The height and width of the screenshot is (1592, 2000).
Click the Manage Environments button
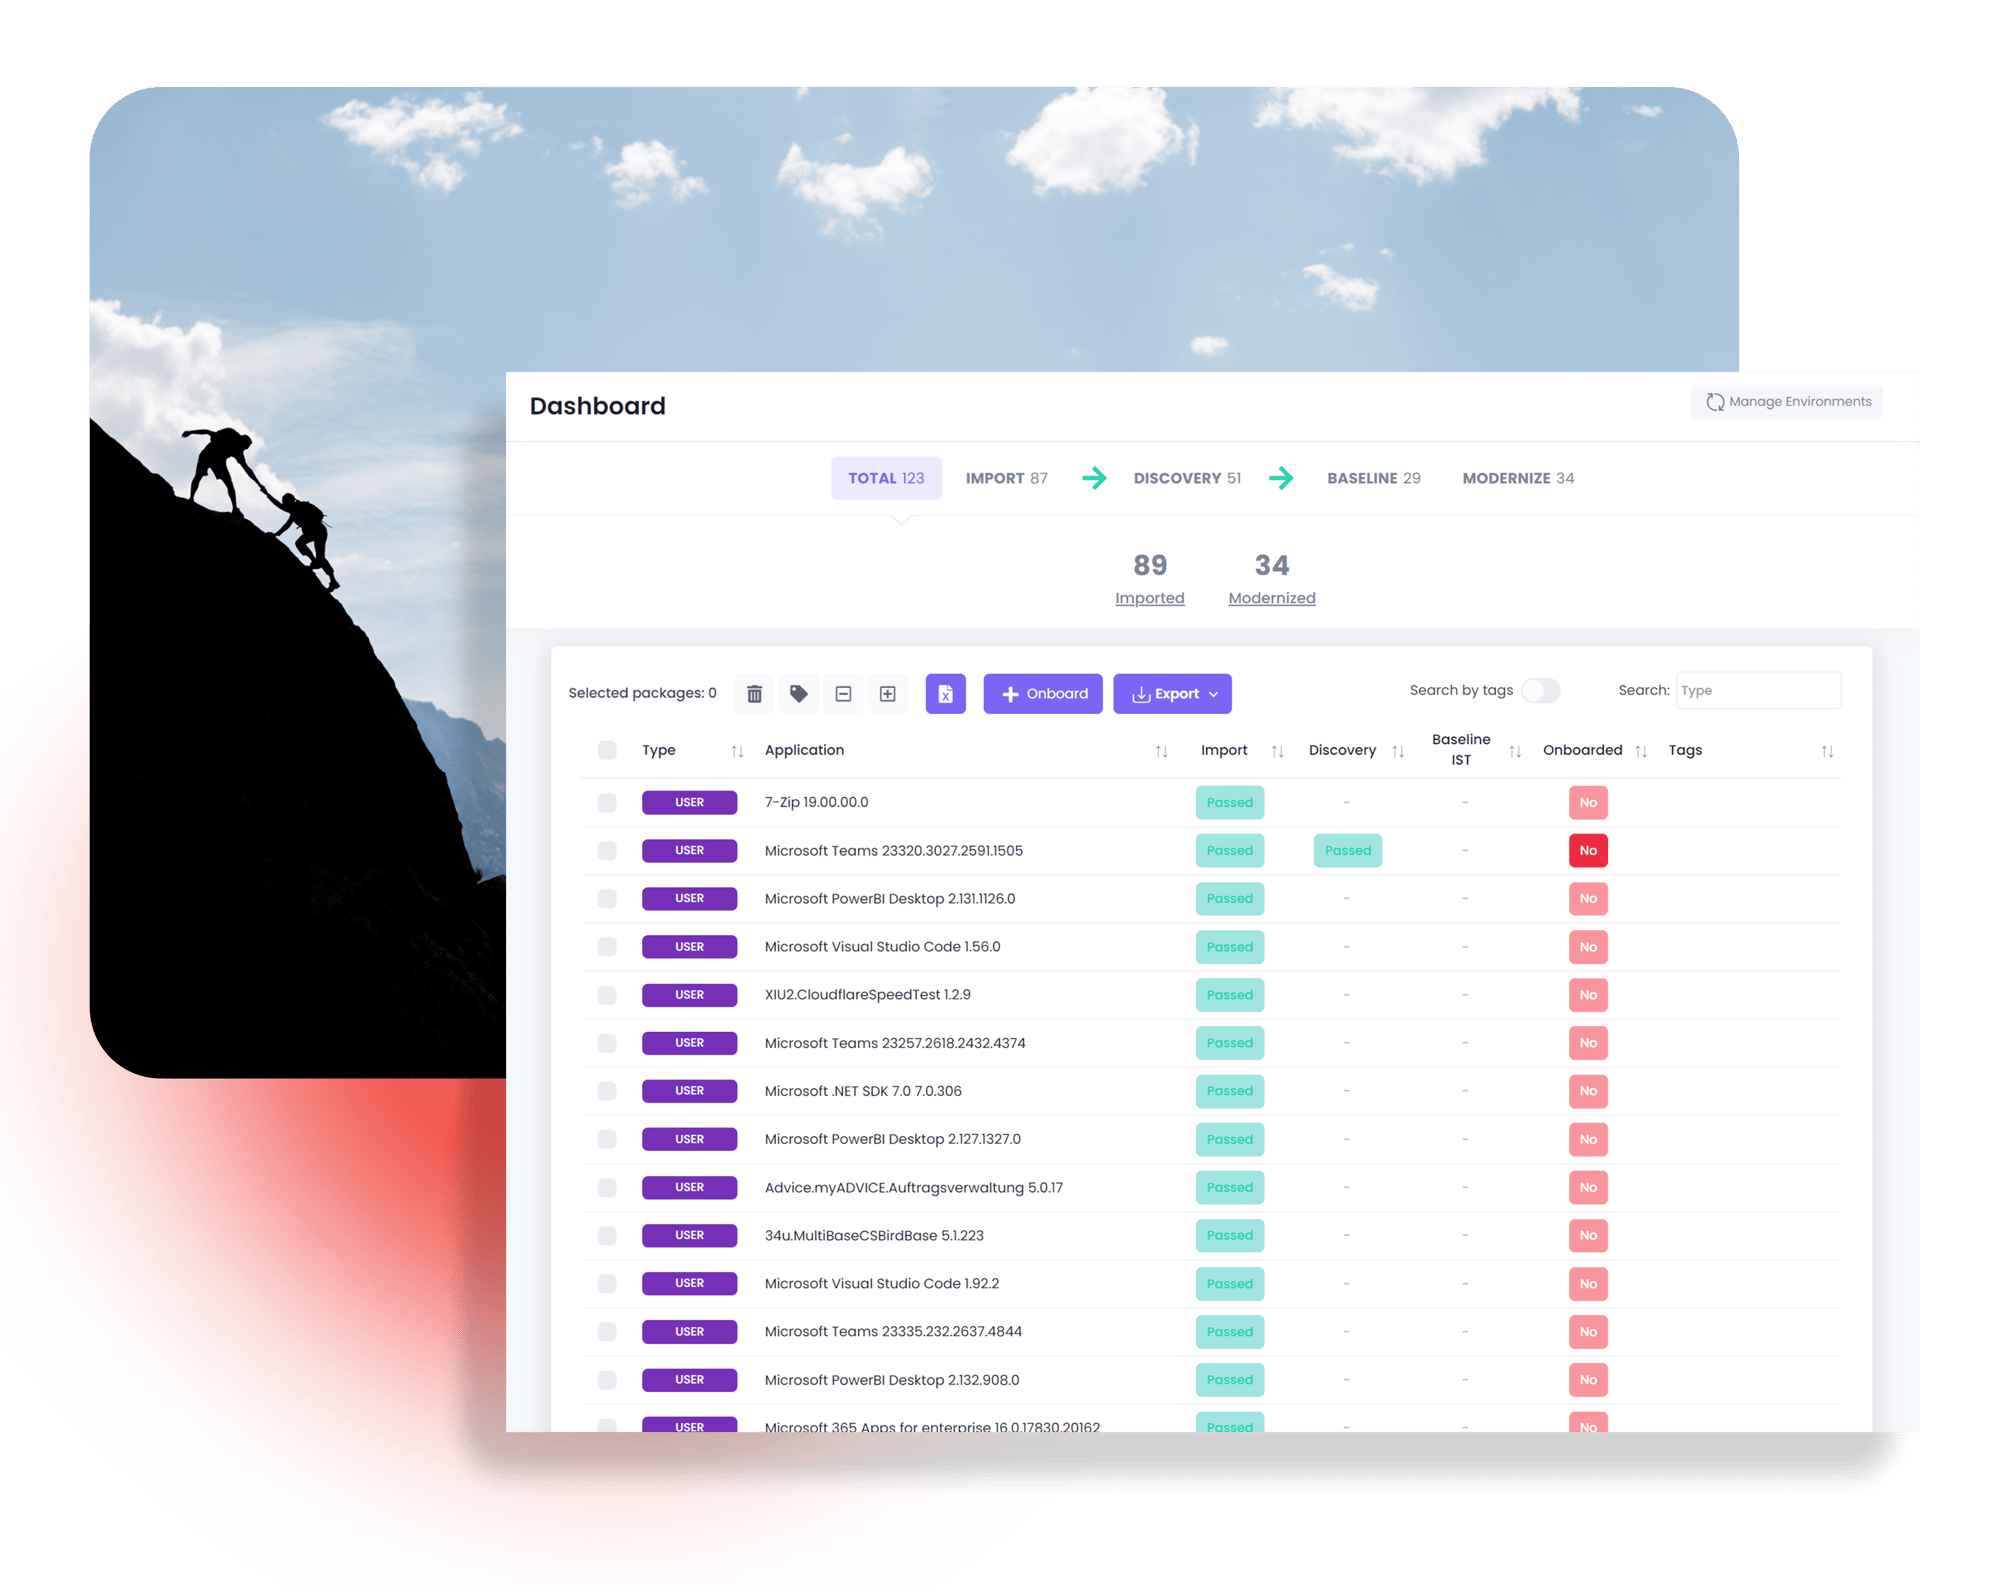point(1787,401)
